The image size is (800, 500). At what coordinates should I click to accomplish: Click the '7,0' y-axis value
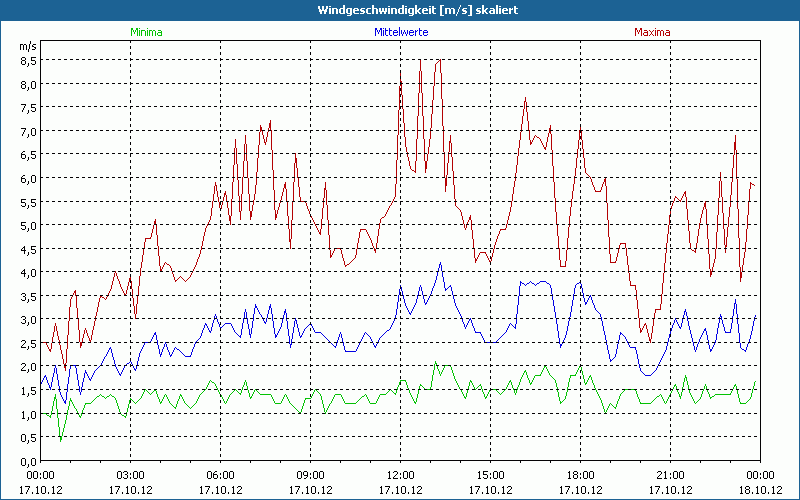pos(29,132)
